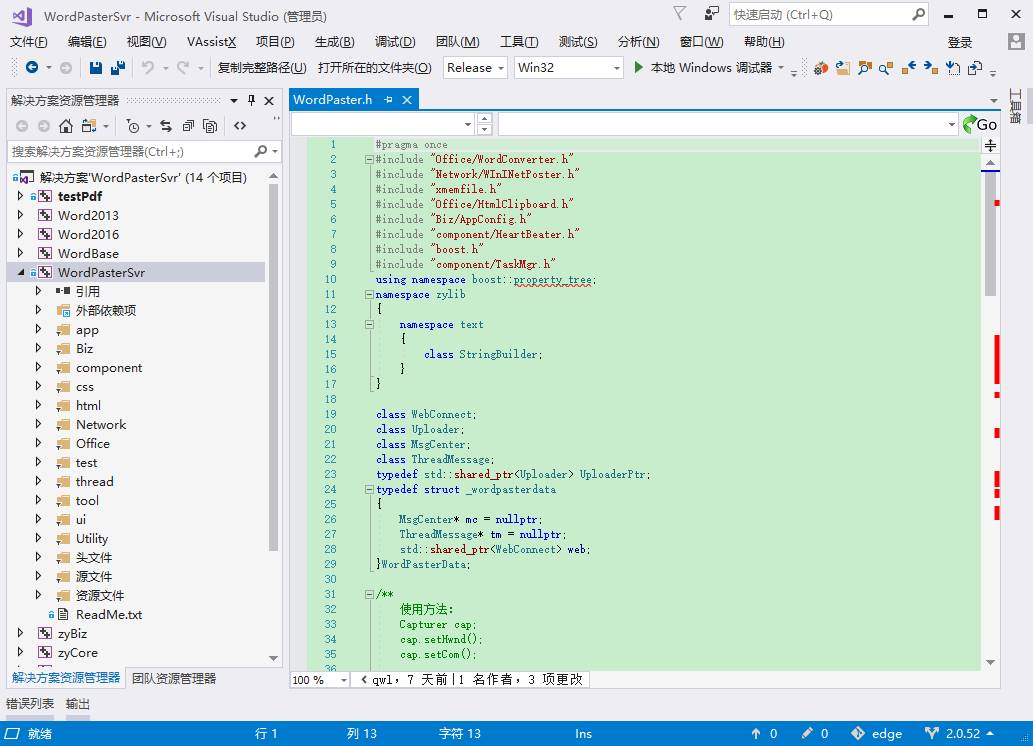Viewport: 1033px width, 746px height.
Task: Expand the Network folder in the tree
Action: click(39, 425)
